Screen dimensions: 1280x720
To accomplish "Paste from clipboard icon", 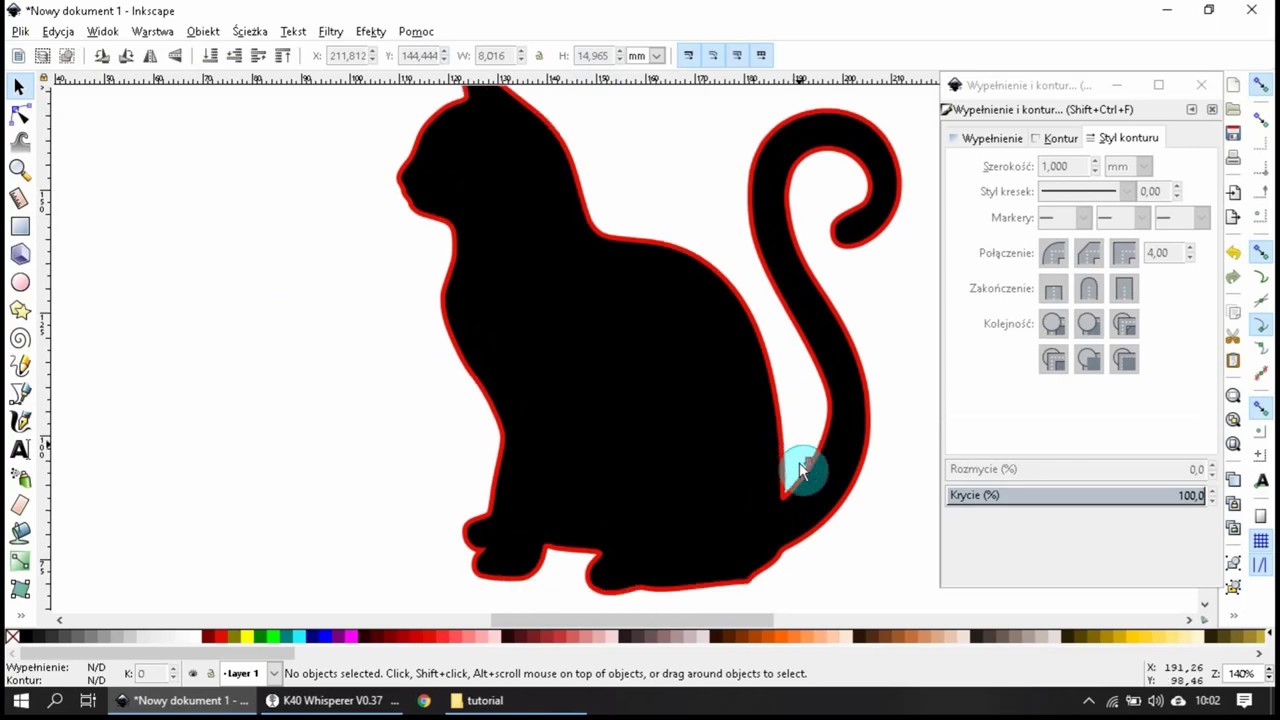I will click(1233, 360).
